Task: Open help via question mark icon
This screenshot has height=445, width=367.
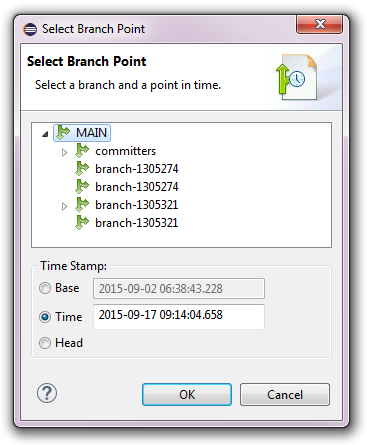Action: click(x=47, y=393)
